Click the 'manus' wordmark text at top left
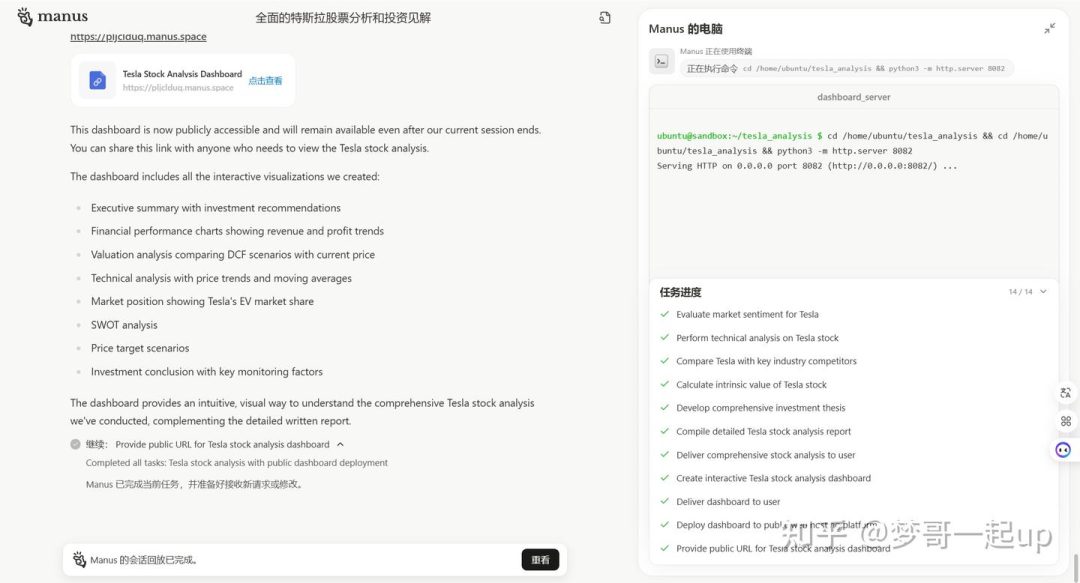Screen dimensions: 1080x583 click(63, 17)
